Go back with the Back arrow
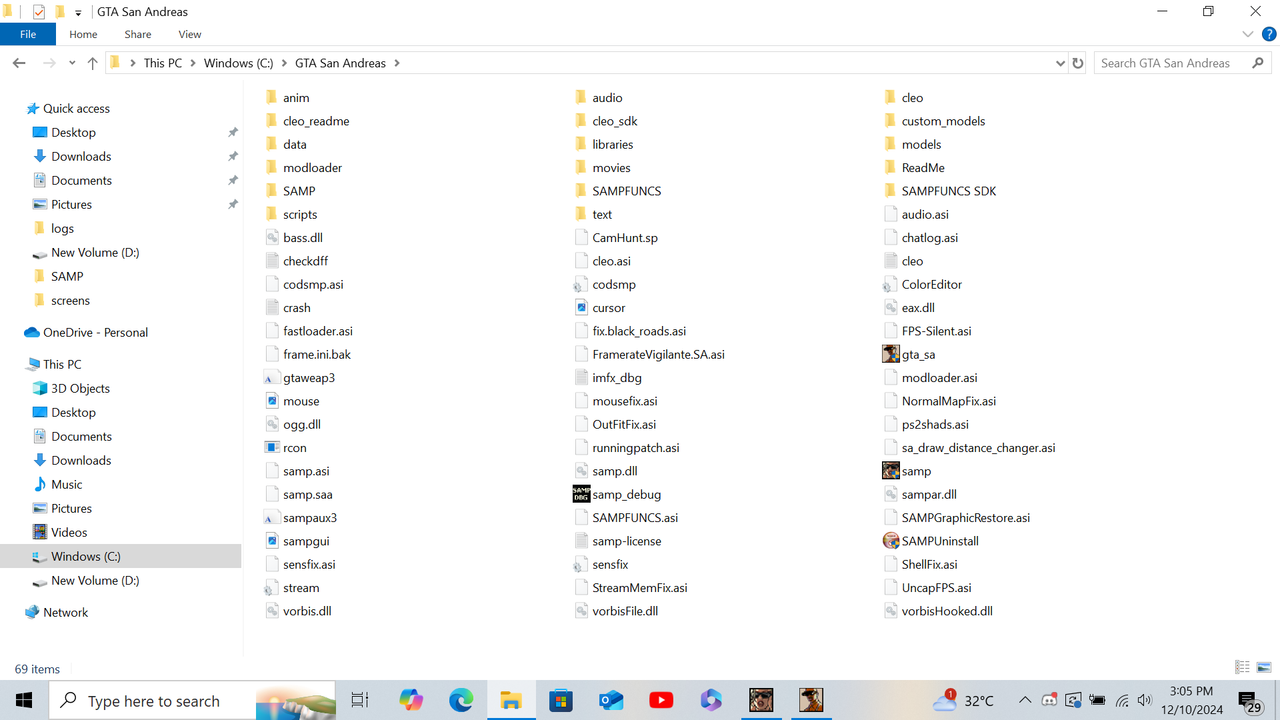Viewport: 1280px width, 720px height. (19, 63)
